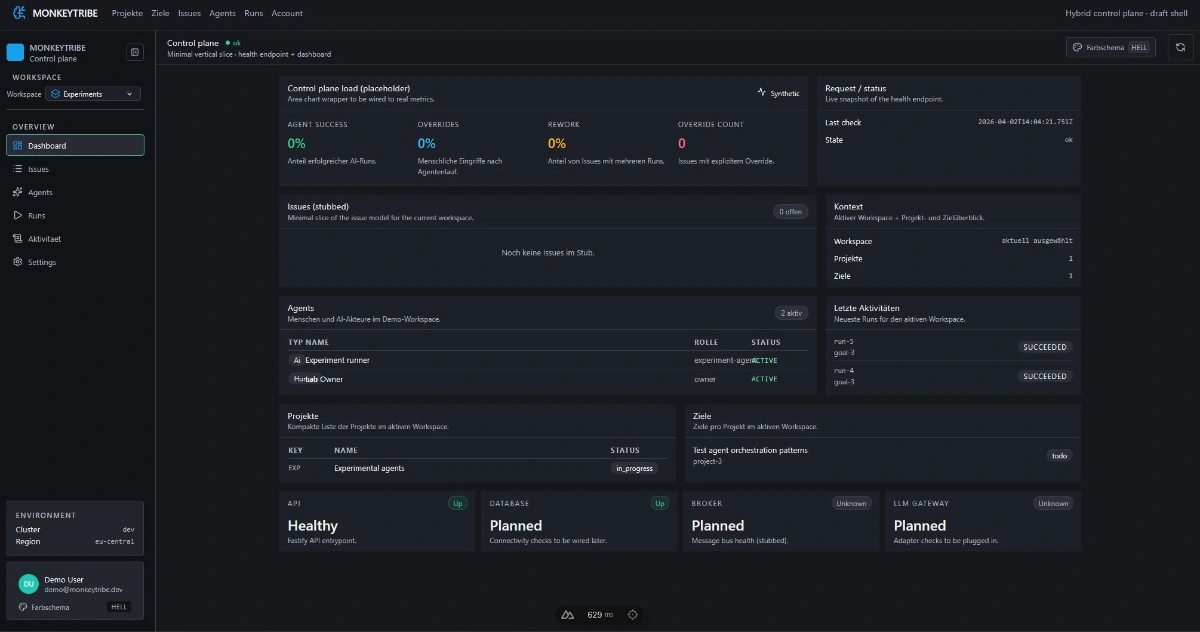Click the Unknown badge on BROKER card
1200x632 pixels.
point(851,503)
